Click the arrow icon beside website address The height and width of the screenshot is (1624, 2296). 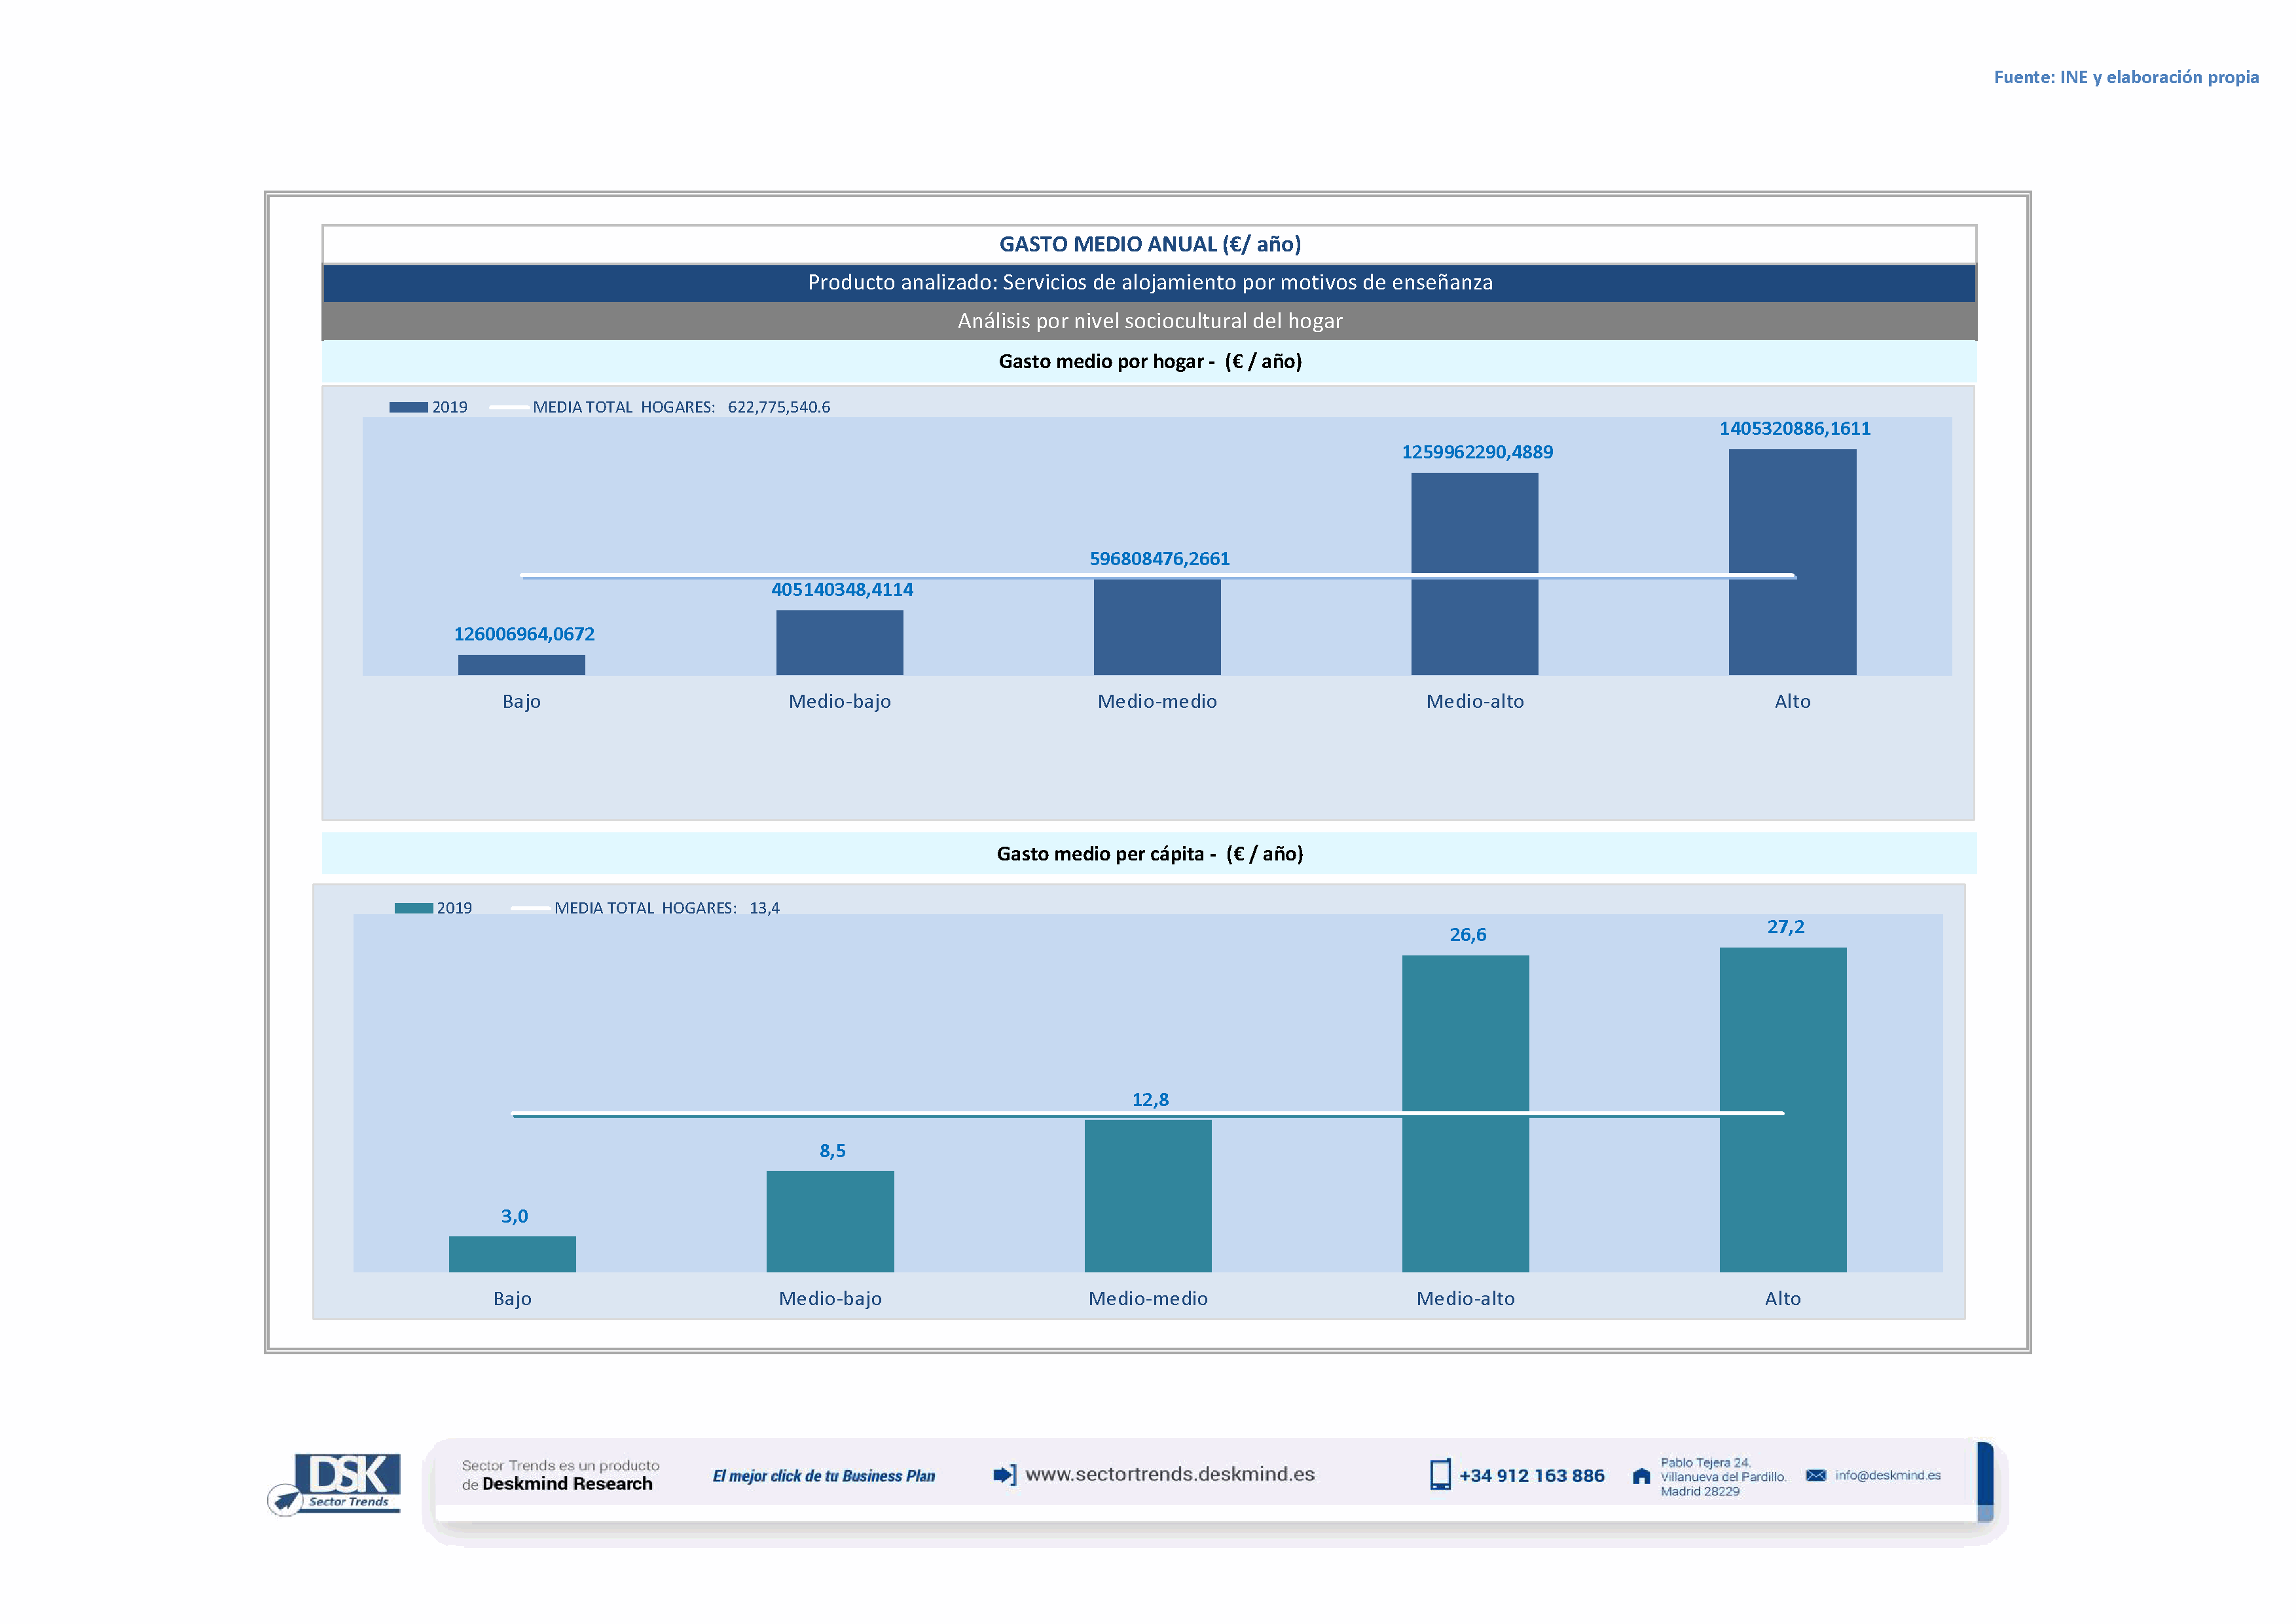(1004, 1474)
